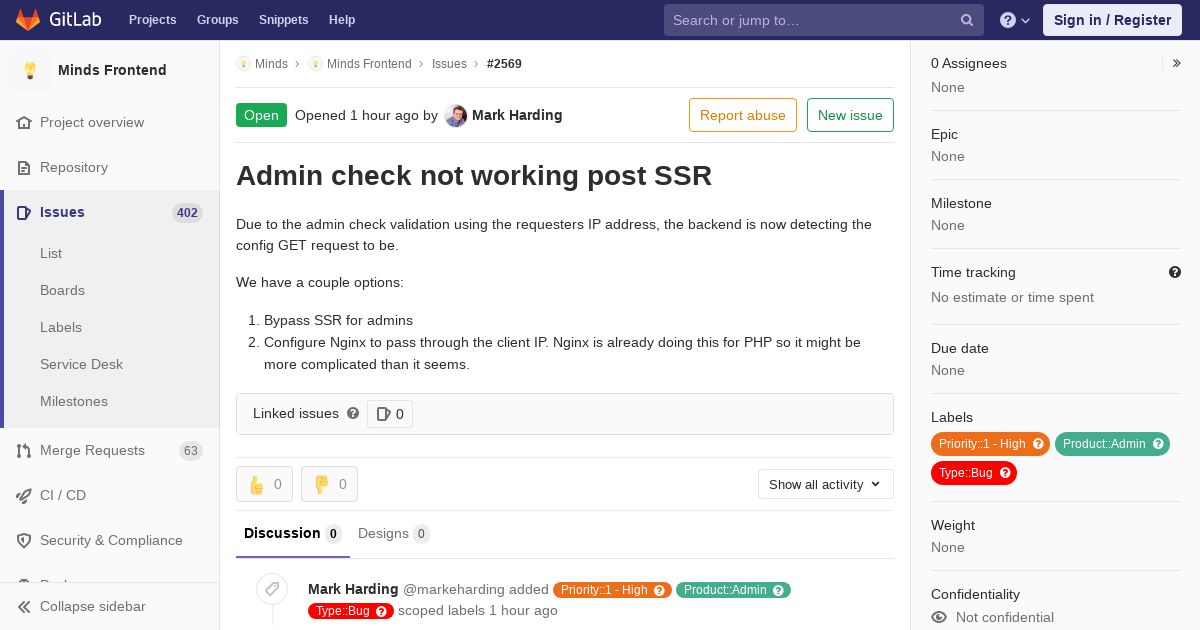Click the Report abuse button
The width and height of the screenshot is (1200, 630).
point(743,115)
